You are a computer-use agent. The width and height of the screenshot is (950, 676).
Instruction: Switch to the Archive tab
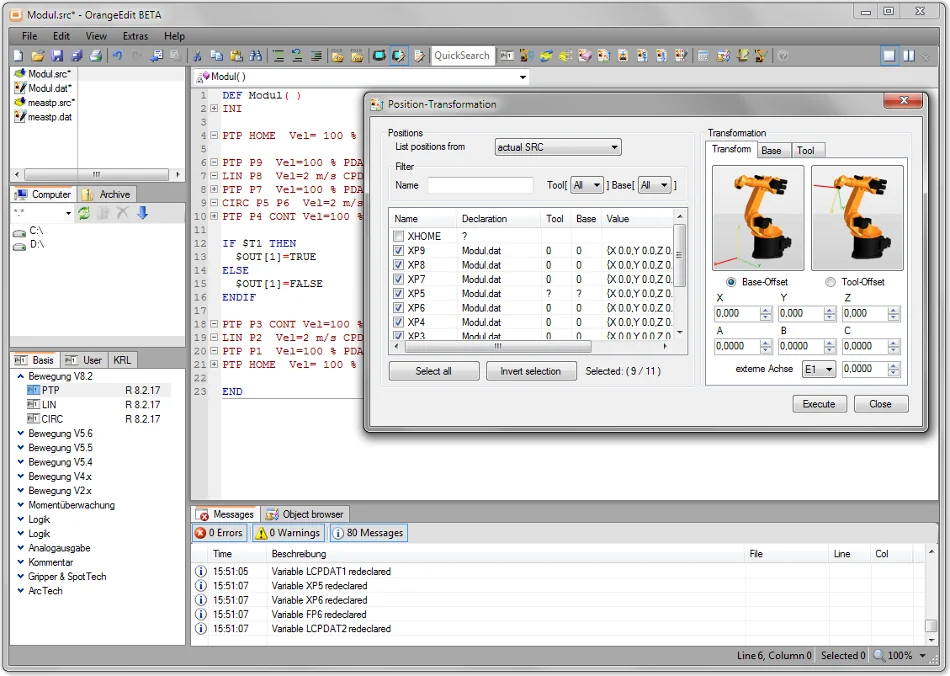107,194
